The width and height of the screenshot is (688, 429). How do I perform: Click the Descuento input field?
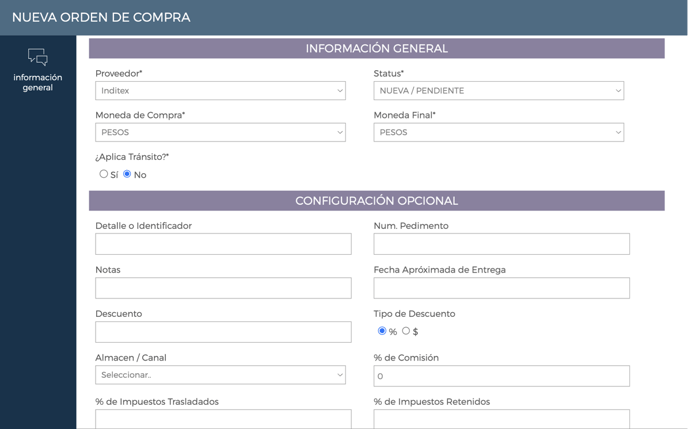[x=223, y=332]
